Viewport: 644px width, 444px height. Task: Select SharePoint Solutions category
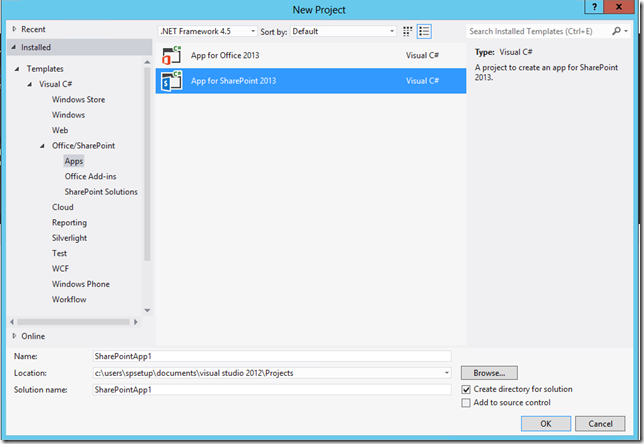(101, 192)
